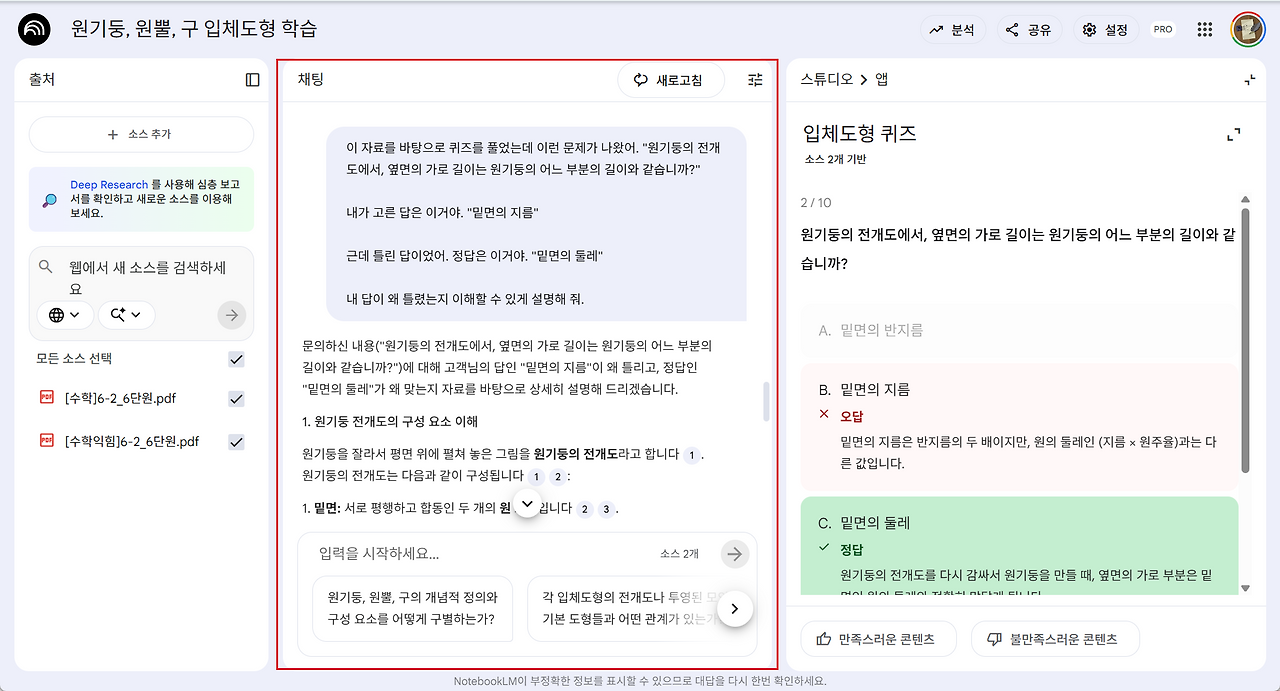Click the 2 / 10 progress indicator

pyautogui.click(x=816, y=203)
